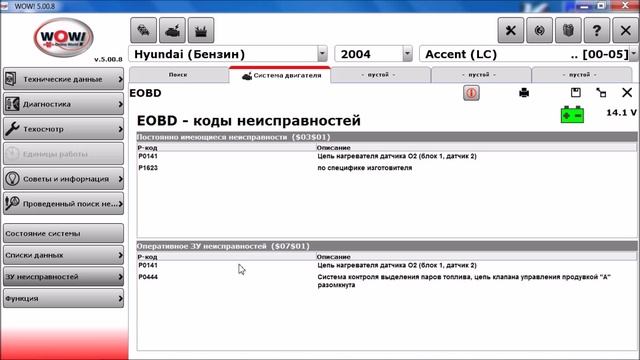This screenshot has width=640, height=360.
Task: Click the Советы и информация bulb icon
Action: pos(12,179)
